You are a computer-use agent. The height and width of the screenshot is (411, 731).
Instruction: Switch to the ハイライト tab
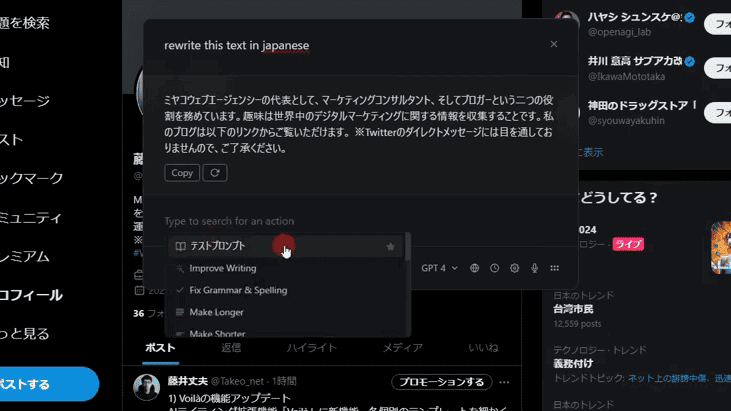coord(311,348)
